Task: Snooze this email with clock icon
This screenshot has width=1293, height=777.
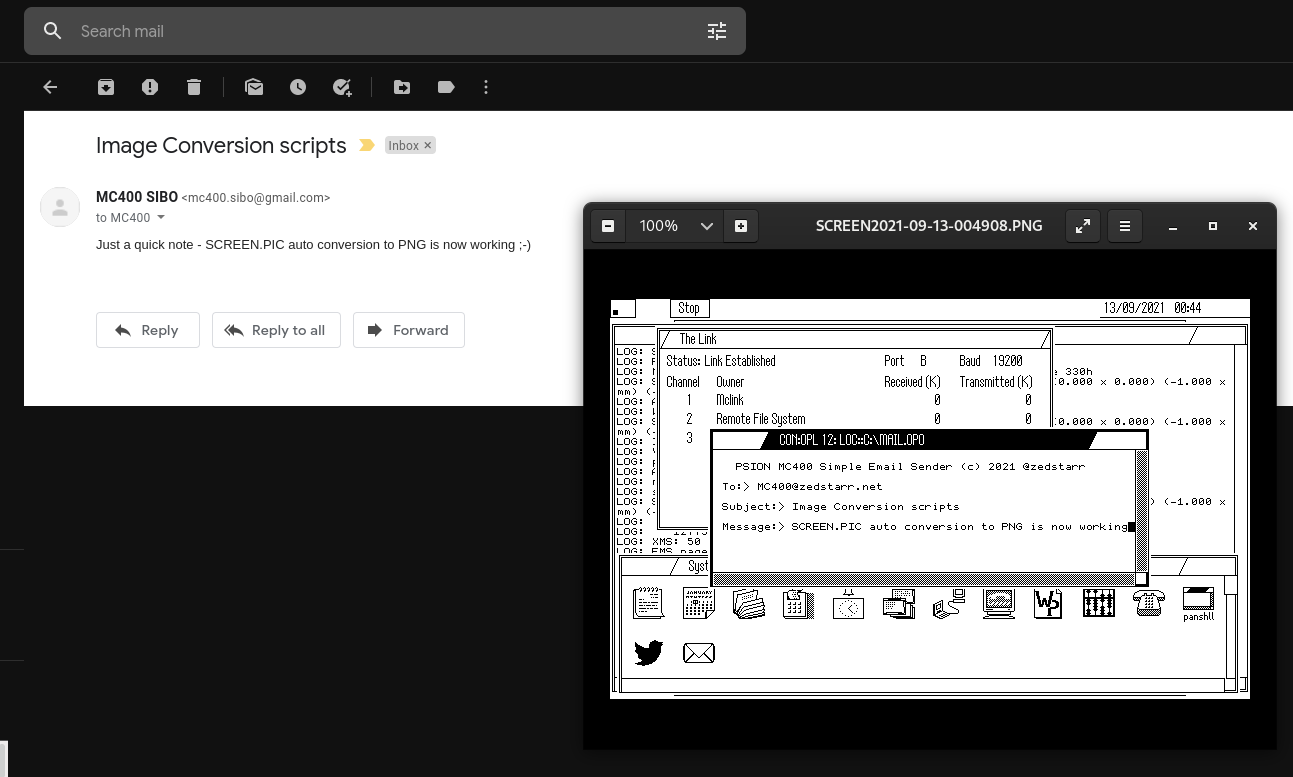Action: [298, 88]
